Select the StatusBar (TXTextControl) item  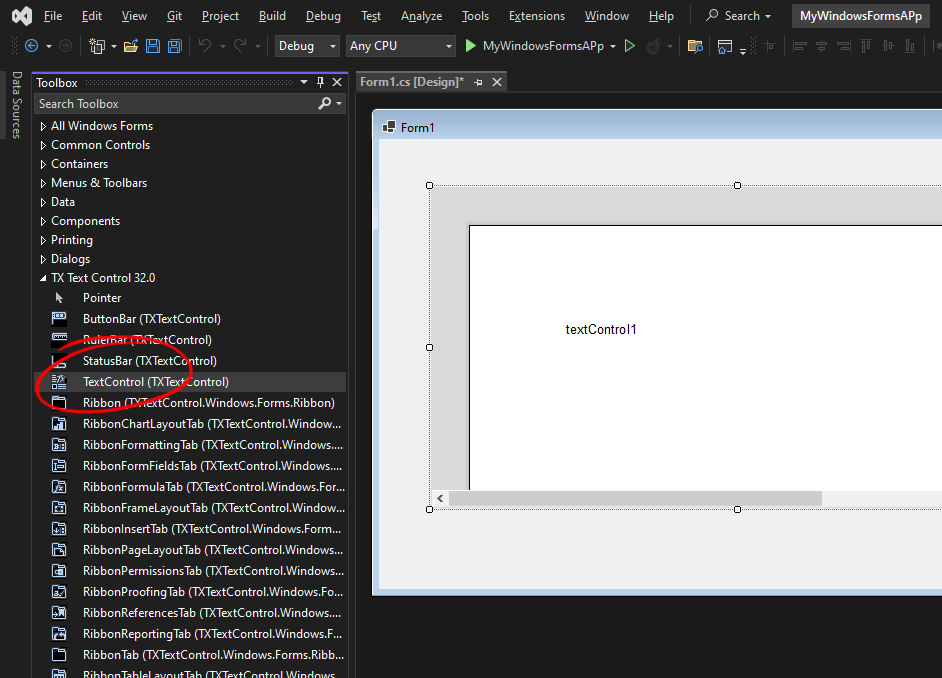190,361
